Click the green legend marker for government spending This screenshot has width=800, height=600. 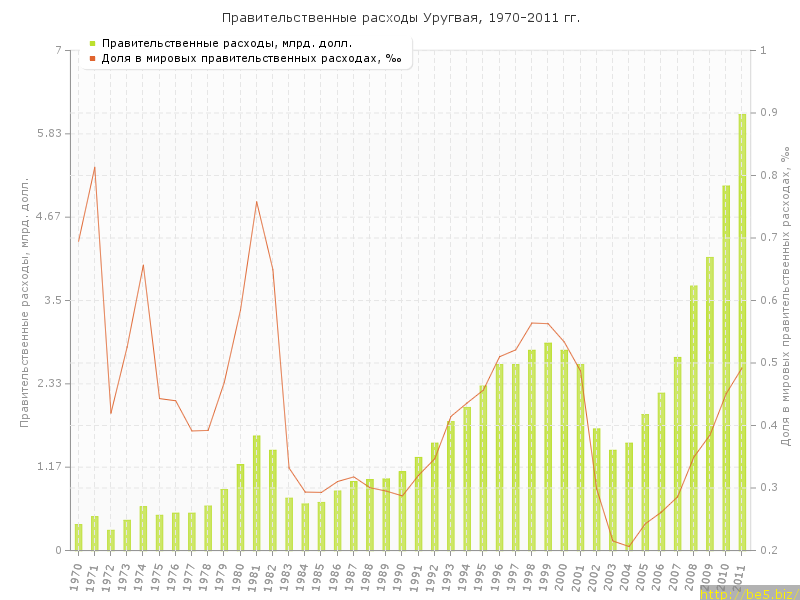(x=92, y=43)
